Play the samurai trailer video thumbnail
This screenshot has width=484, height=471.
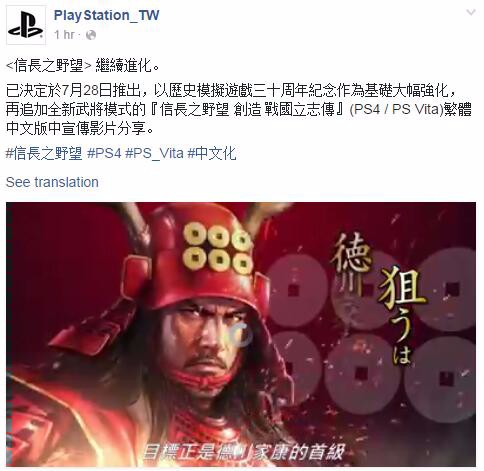[x=241, y=334]
